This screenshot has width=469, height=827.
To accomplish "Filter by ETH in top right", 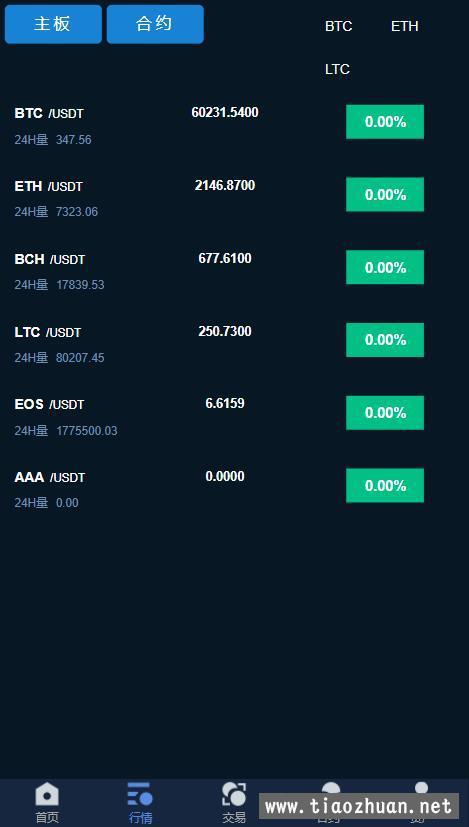I will pos(404,26).
